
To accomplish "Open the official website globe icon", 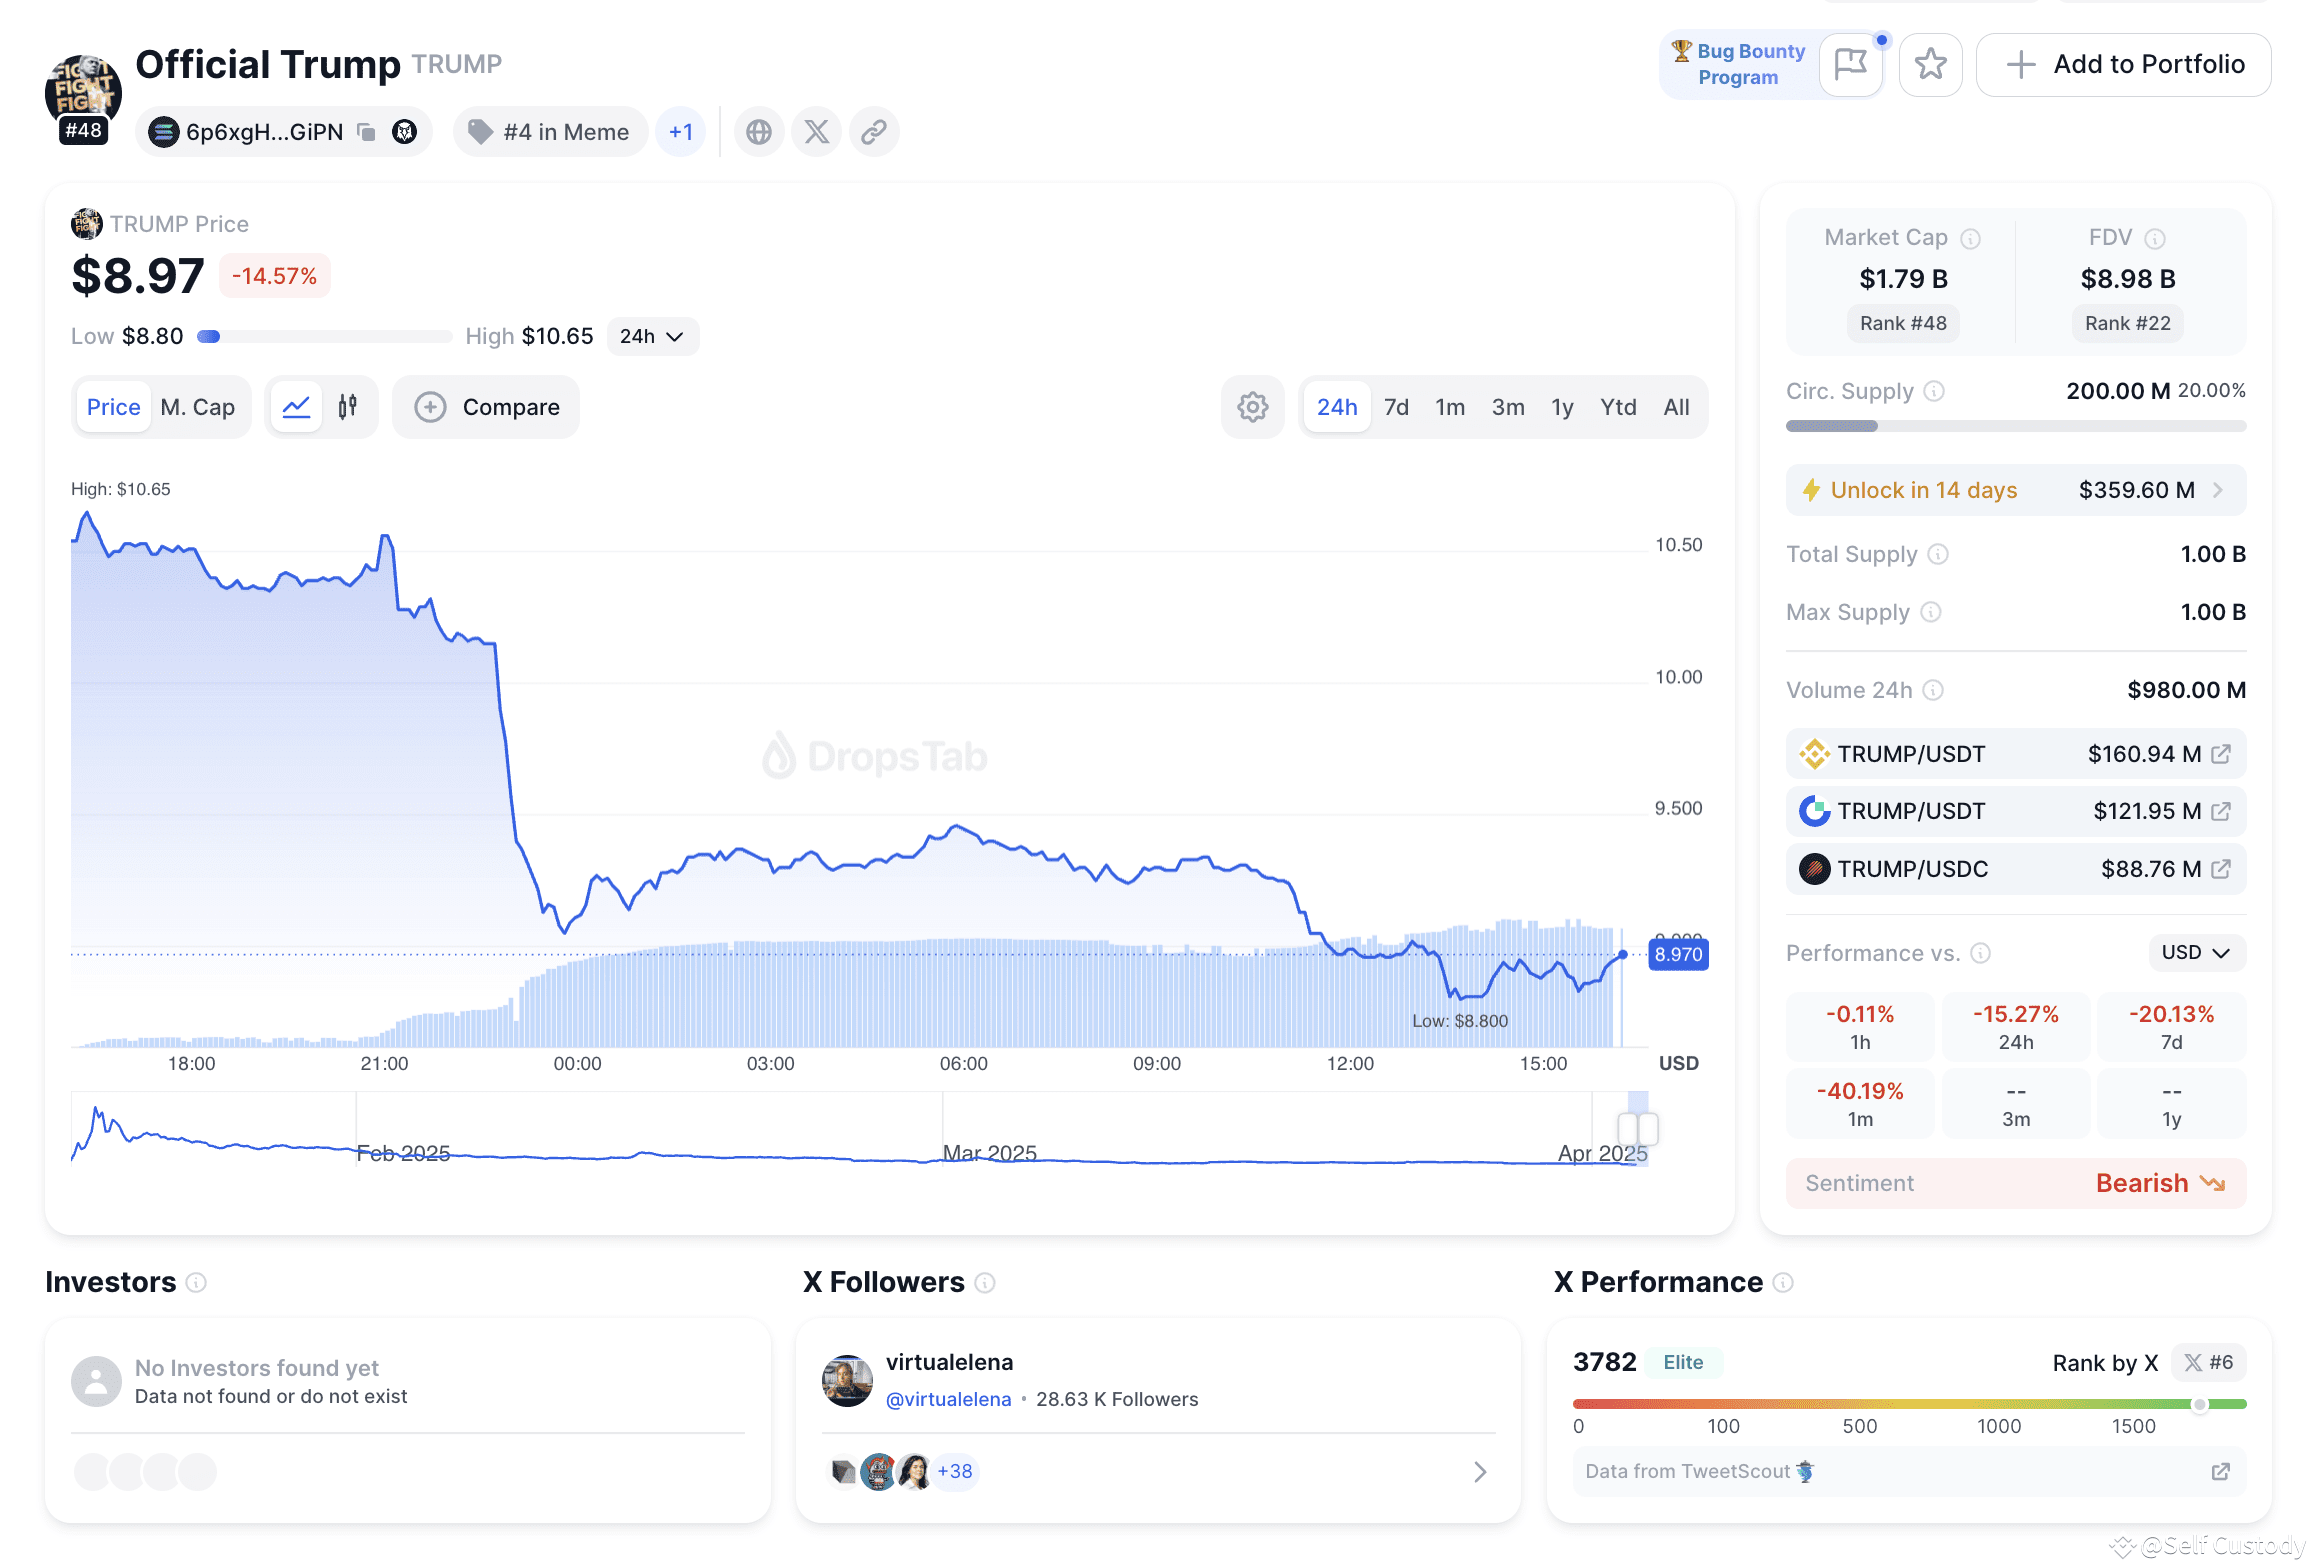I will [759, 132].
